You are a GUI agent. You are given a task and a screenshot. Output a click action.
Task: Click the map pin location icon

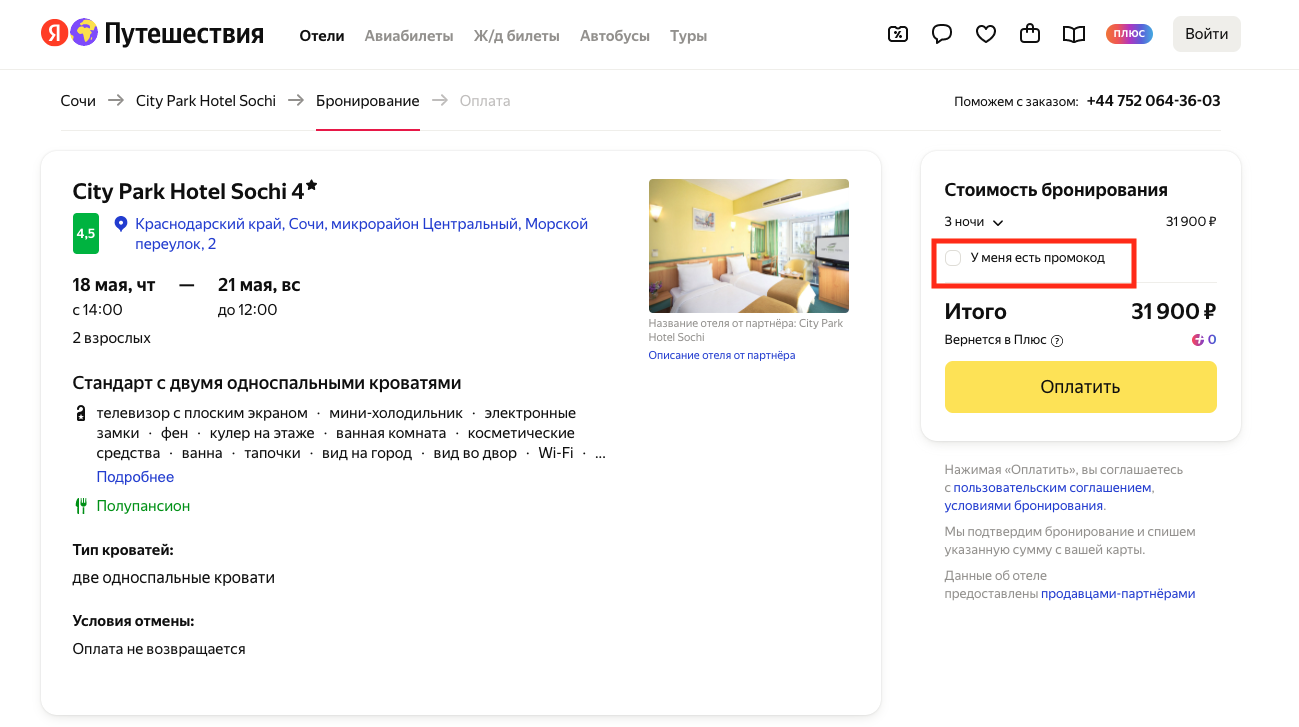click(x=121, y=224)
